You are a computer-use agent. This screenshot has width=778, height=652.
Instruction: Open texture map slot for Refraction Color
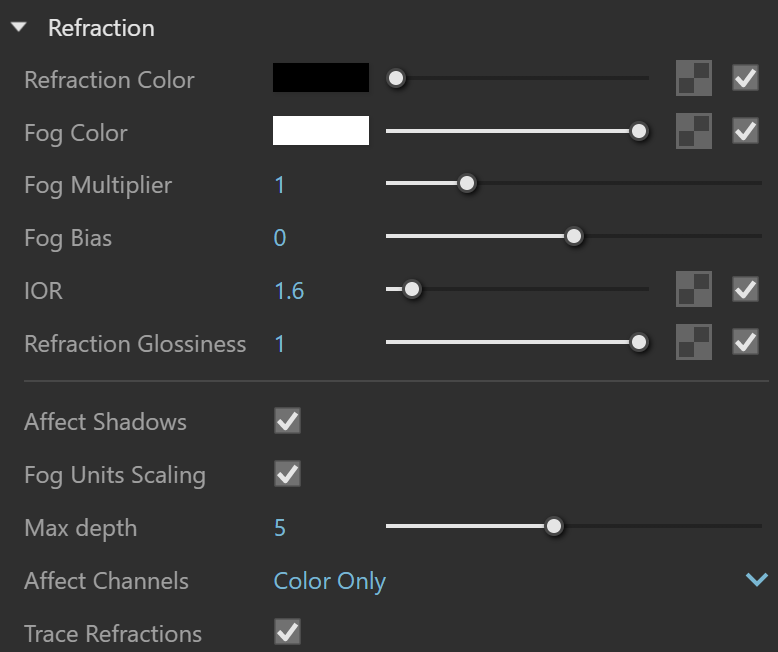coord(694,78)
